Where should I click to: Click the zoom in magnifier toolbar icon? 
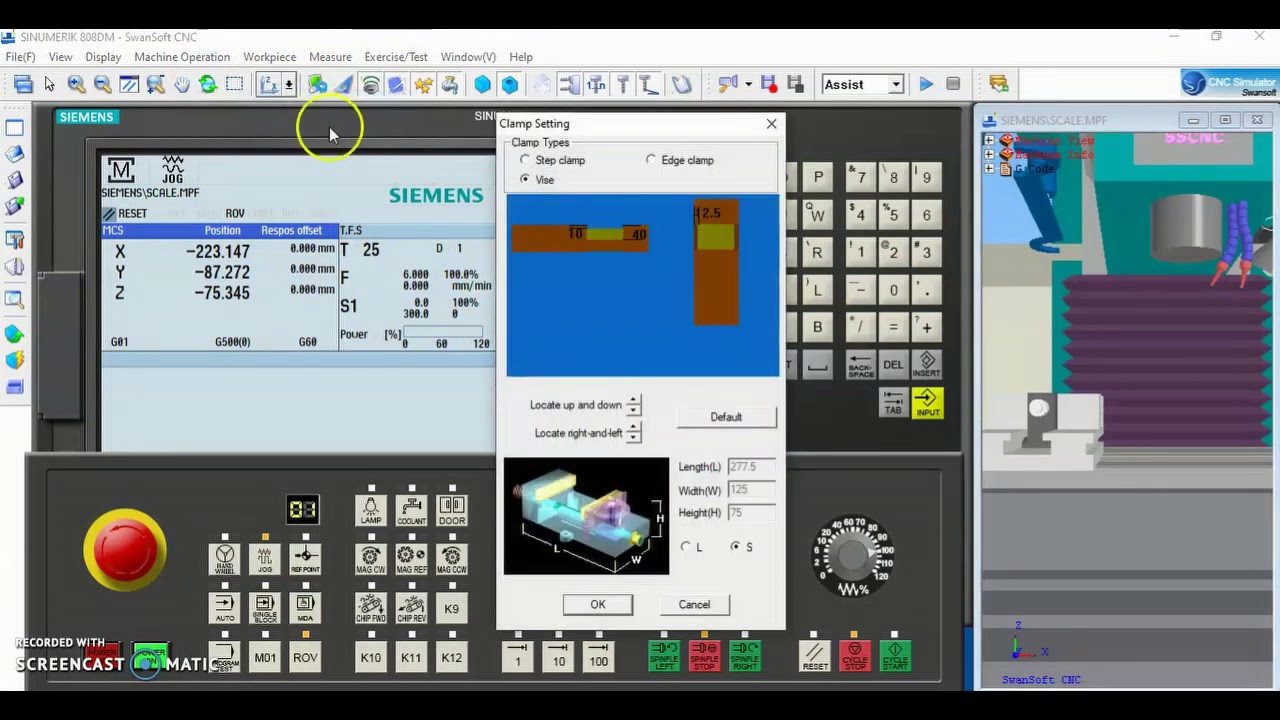(76, 85)
